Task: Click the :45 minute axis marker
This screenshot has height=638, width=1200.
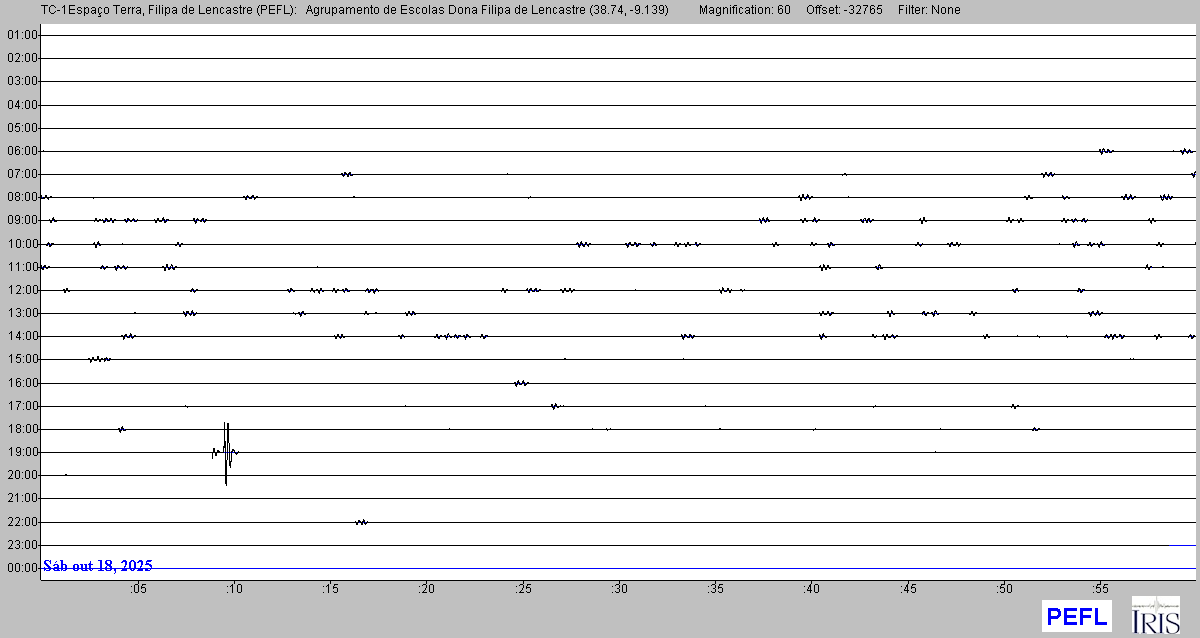Action: [907, 589]
